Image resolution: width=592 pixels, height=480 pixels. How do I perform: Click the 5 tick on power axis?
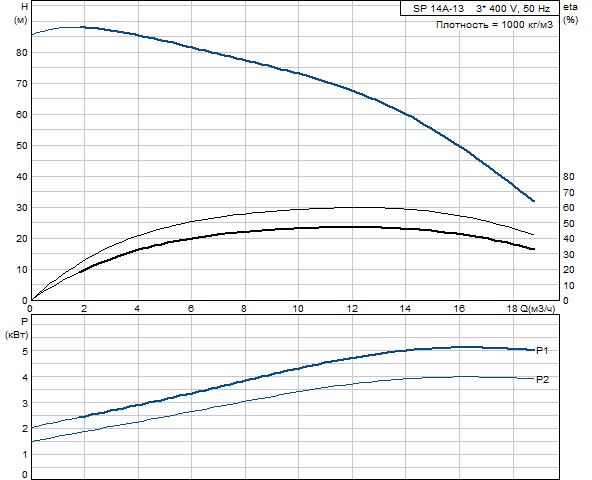pyautogui.click(x=25, y=352)
